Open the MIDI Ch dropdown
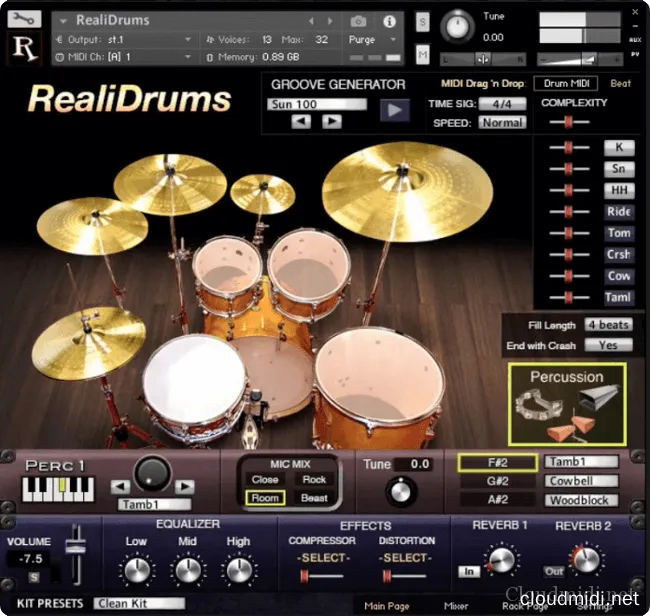 point(124,57)
